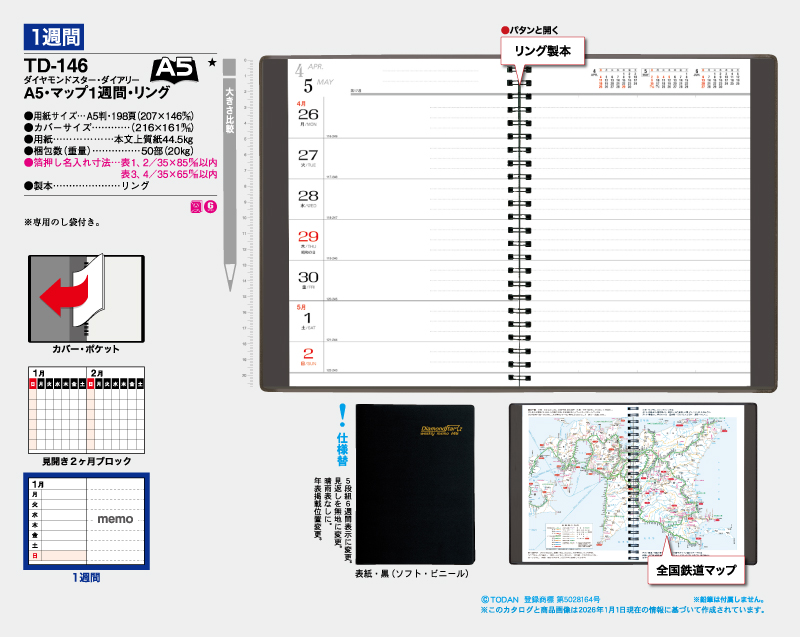
Task: Open the black soft vinyl cover image
Action: [415, 485]
